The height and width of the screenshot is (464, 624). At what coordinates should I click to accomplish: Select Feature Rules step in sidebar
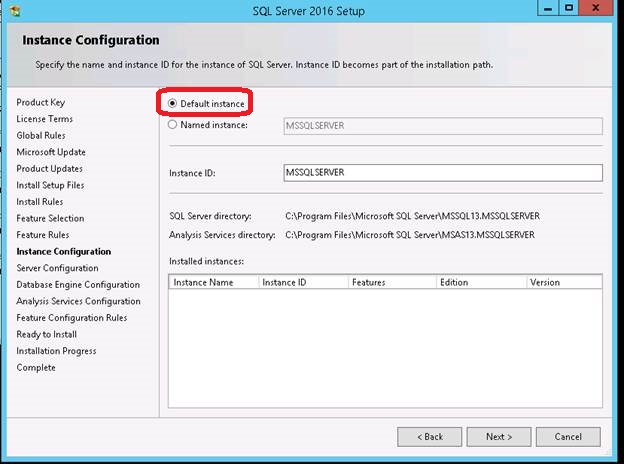coord(43,235)
